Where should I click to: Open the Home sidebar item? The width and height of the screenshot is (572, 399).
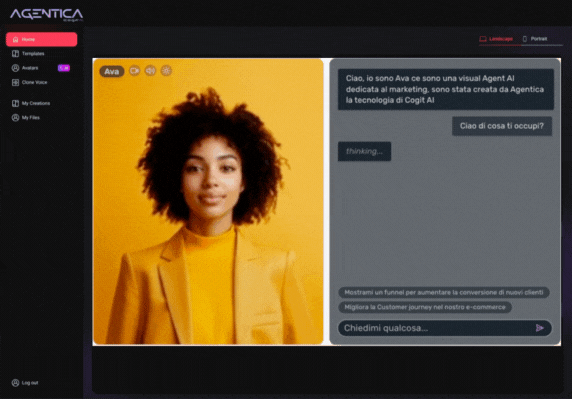click(42, 39)
